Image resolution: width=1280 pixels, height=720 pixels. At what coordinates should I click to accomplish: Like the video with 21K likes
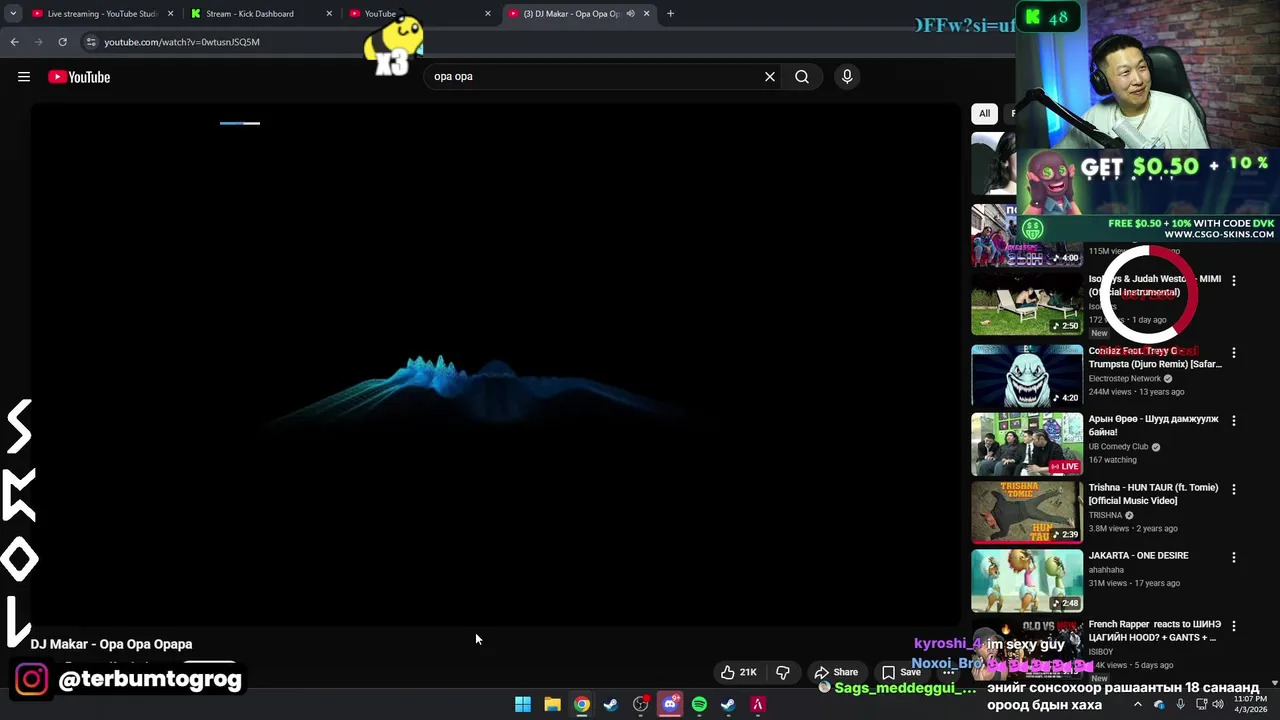[738, 672]
